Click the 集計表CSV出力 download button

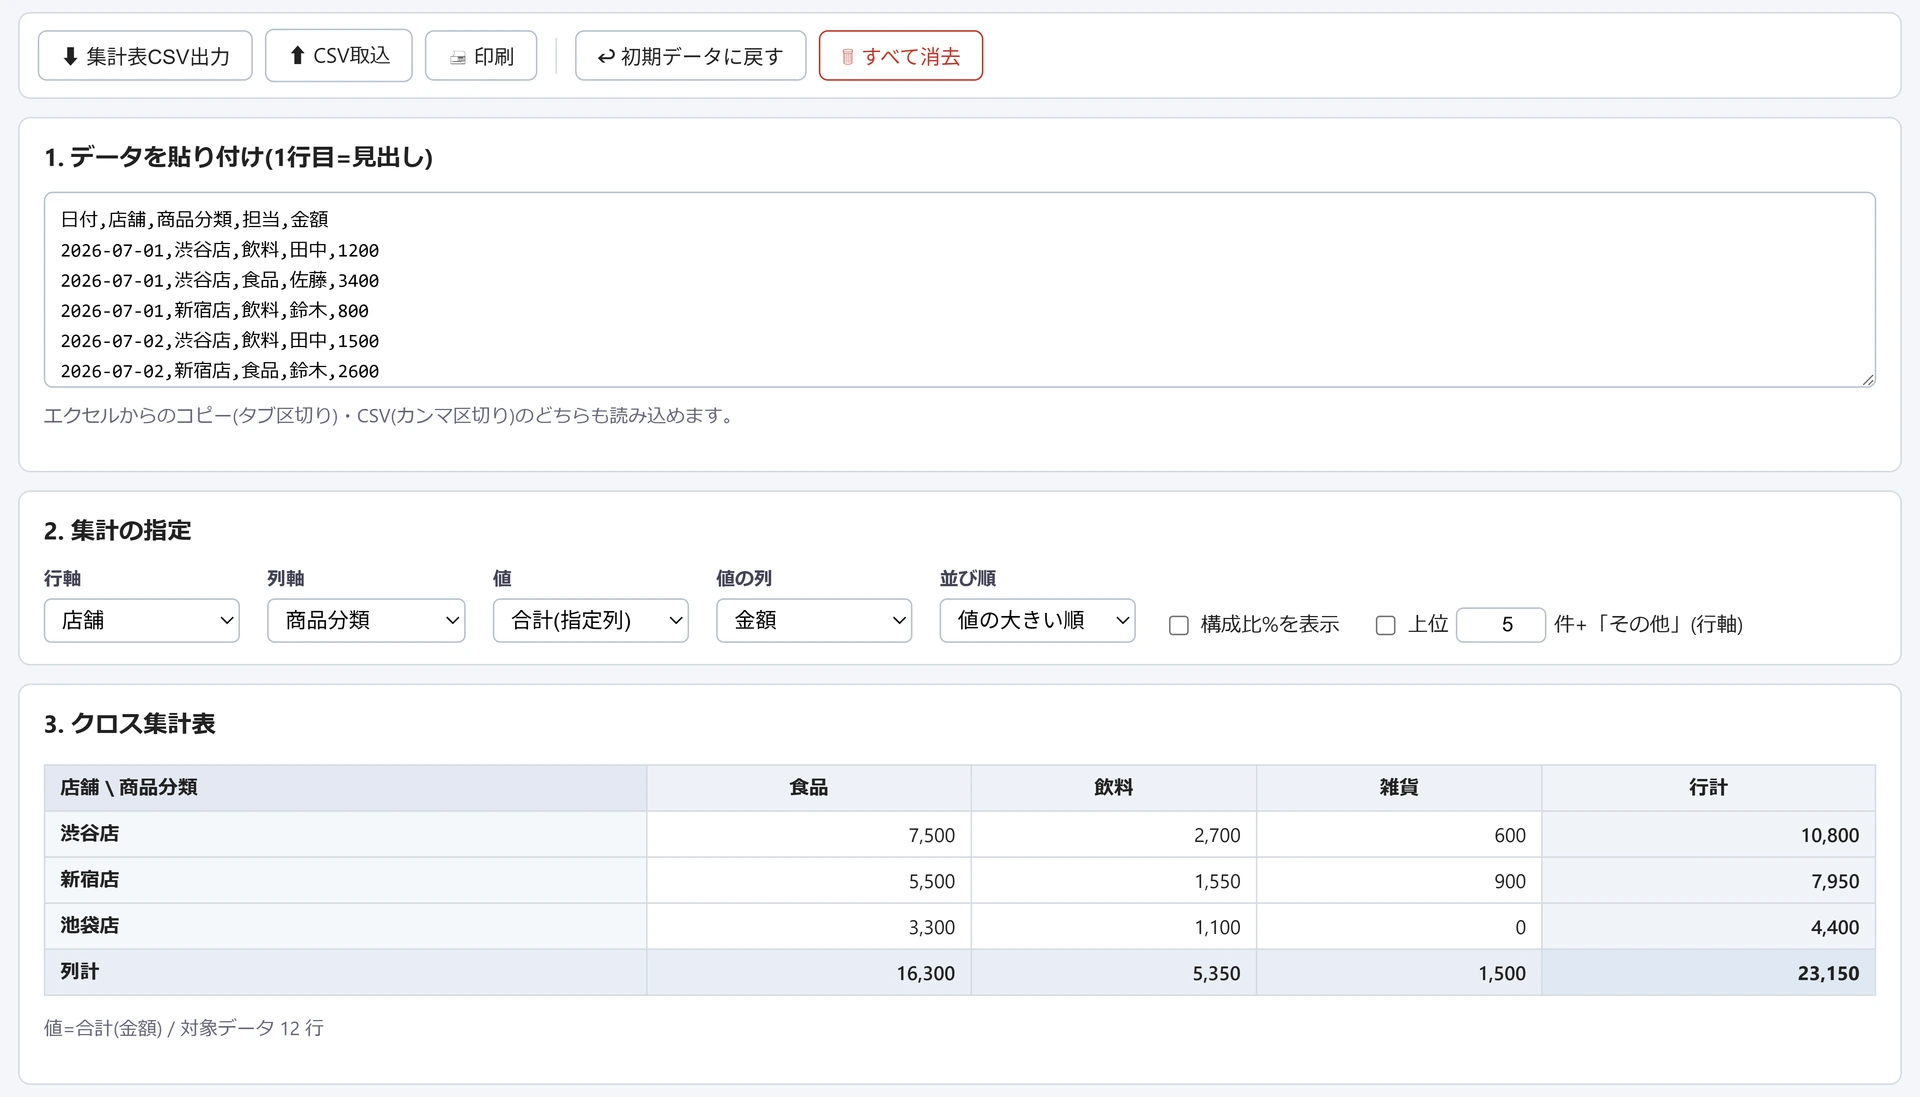(x=145, y=56)
